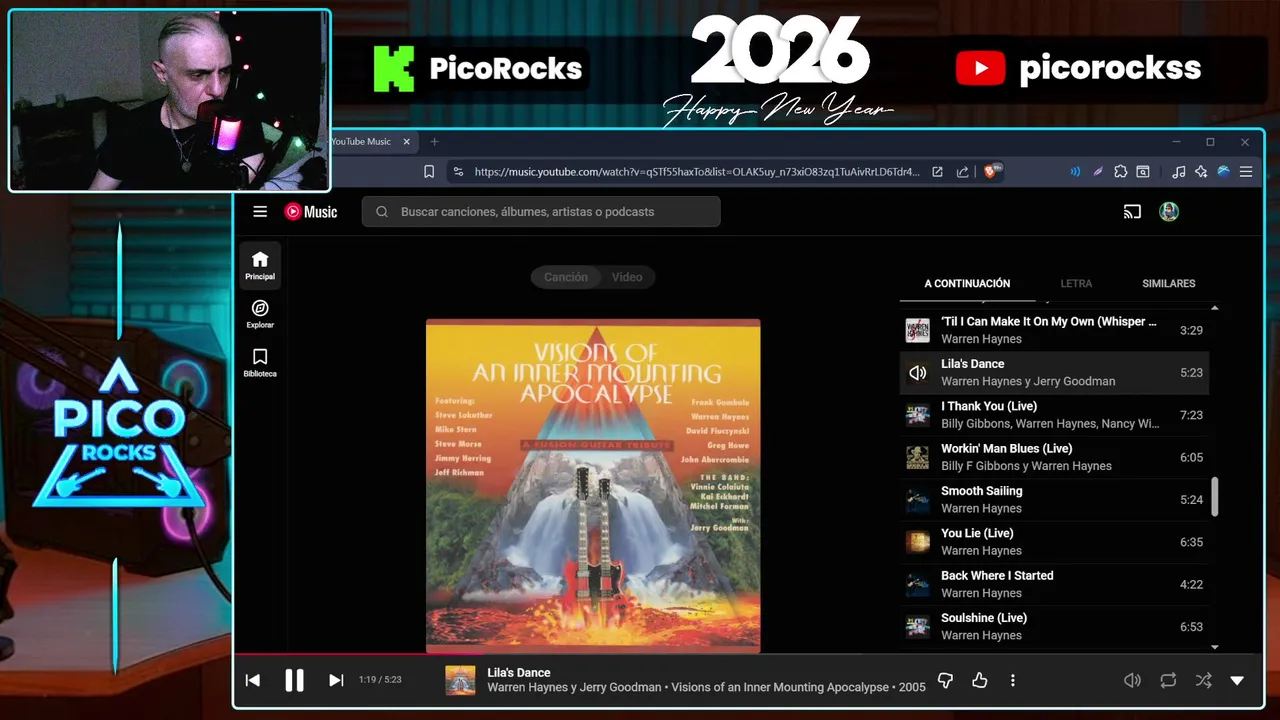Viewport: 1280px width, 720px height.
Task: Bookmark this page in the browser
Action: pyautogui.click(x=429, y=172)
